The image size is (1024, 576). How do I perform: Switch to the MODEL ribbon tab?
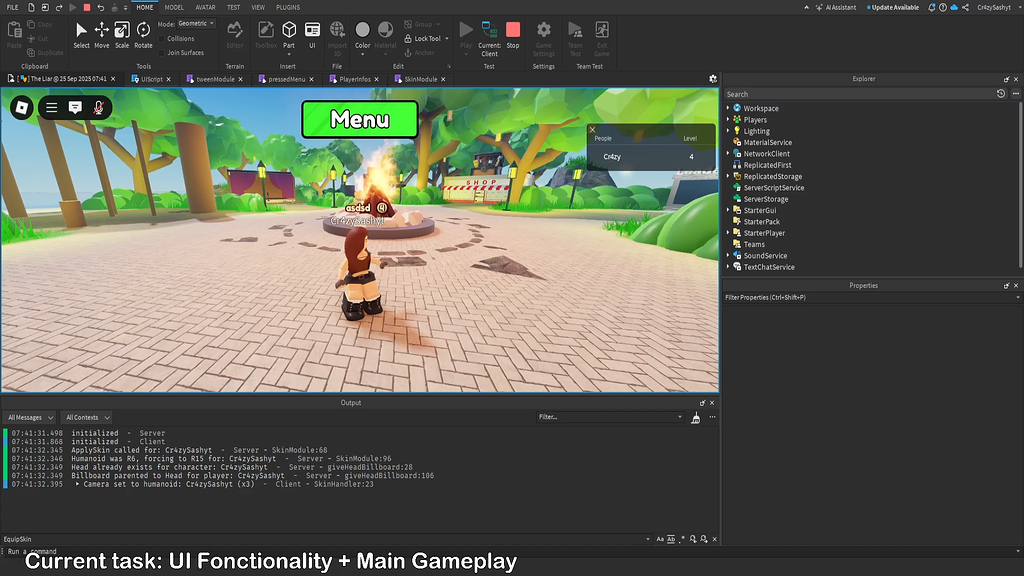click(x=174, y=7)
